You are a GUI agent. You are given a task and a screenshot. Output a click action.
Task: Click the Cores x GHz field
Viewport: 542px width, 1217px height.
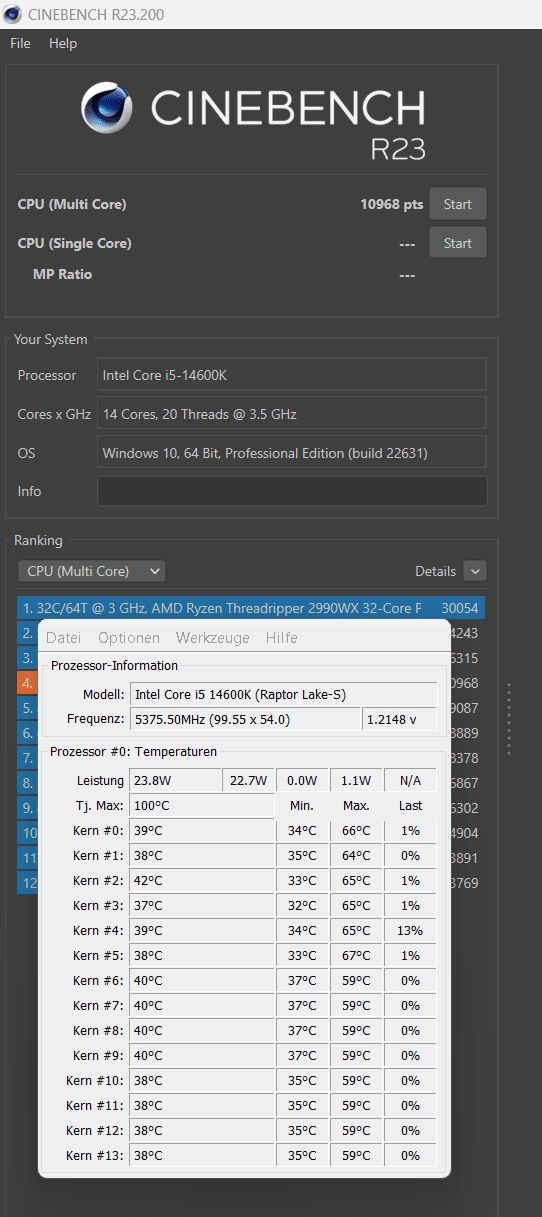(292, 413)
